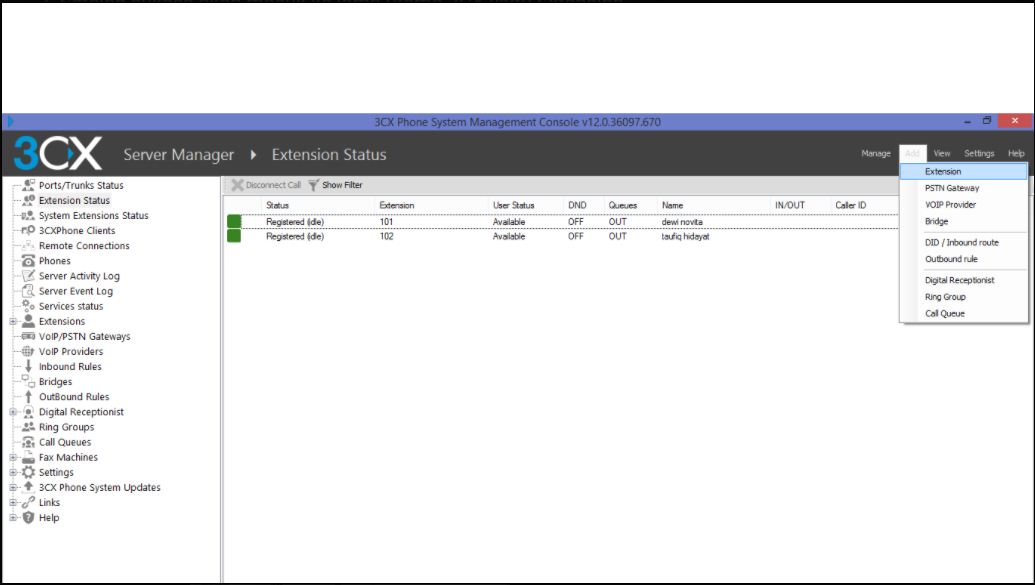Open the View menu

click(x=941, y=153)
